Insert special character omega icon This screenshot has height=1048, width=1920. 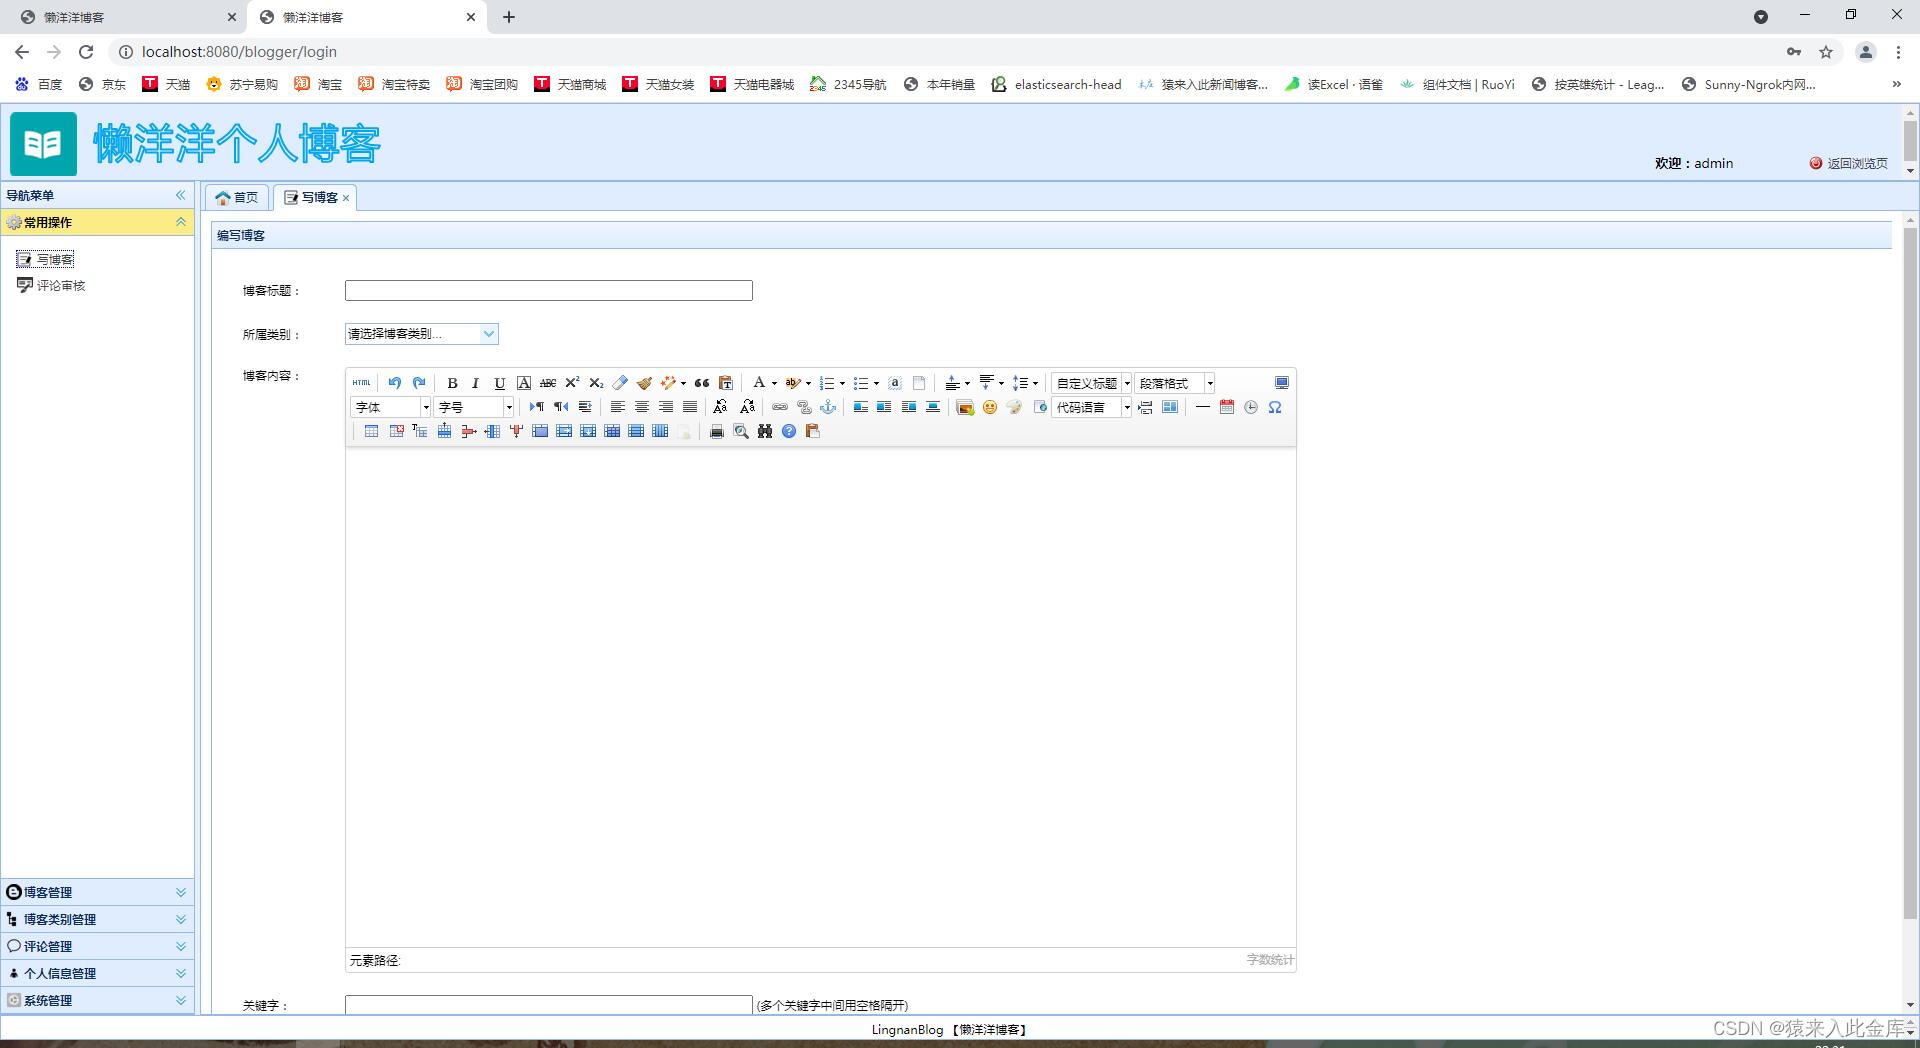point(1275,407)
